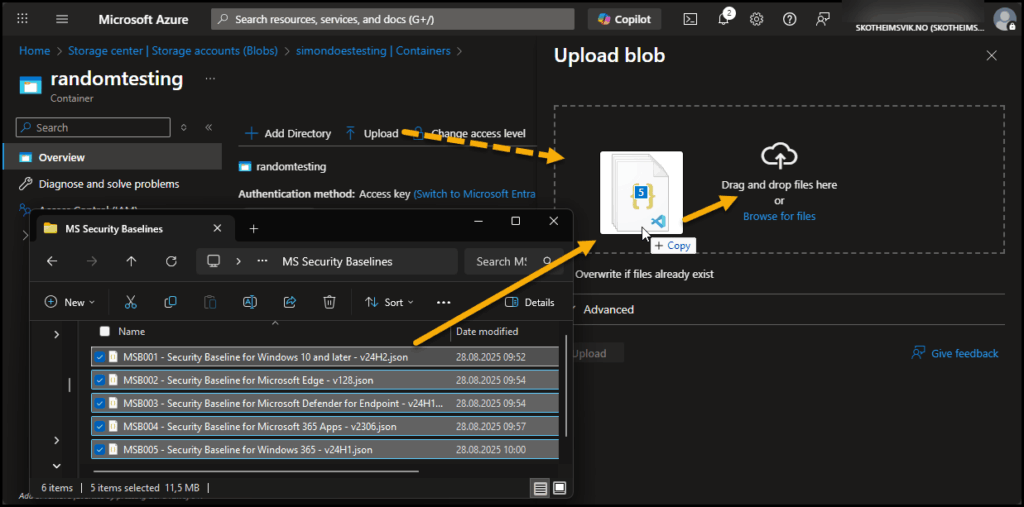Close the MS Security Baselines Explorer tab
The image size is (1024, 507).
tap(217, 229)
